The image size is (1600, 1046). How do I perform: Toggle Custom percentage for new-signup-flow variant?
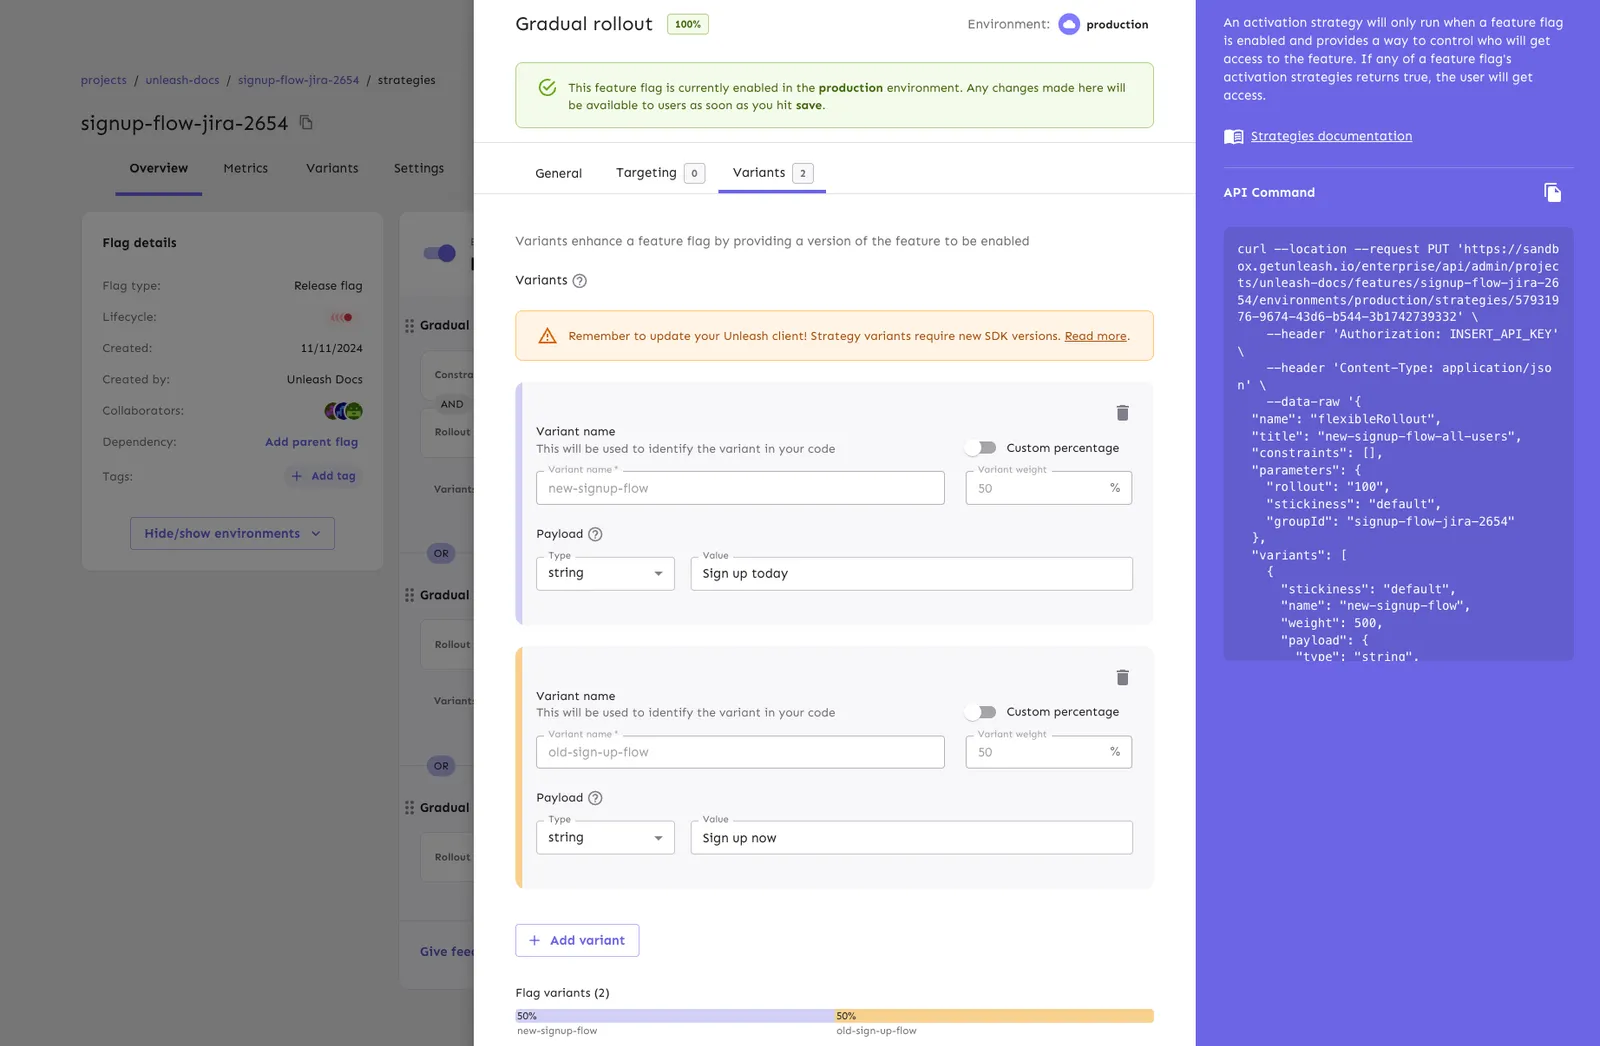tap(981, 448)
